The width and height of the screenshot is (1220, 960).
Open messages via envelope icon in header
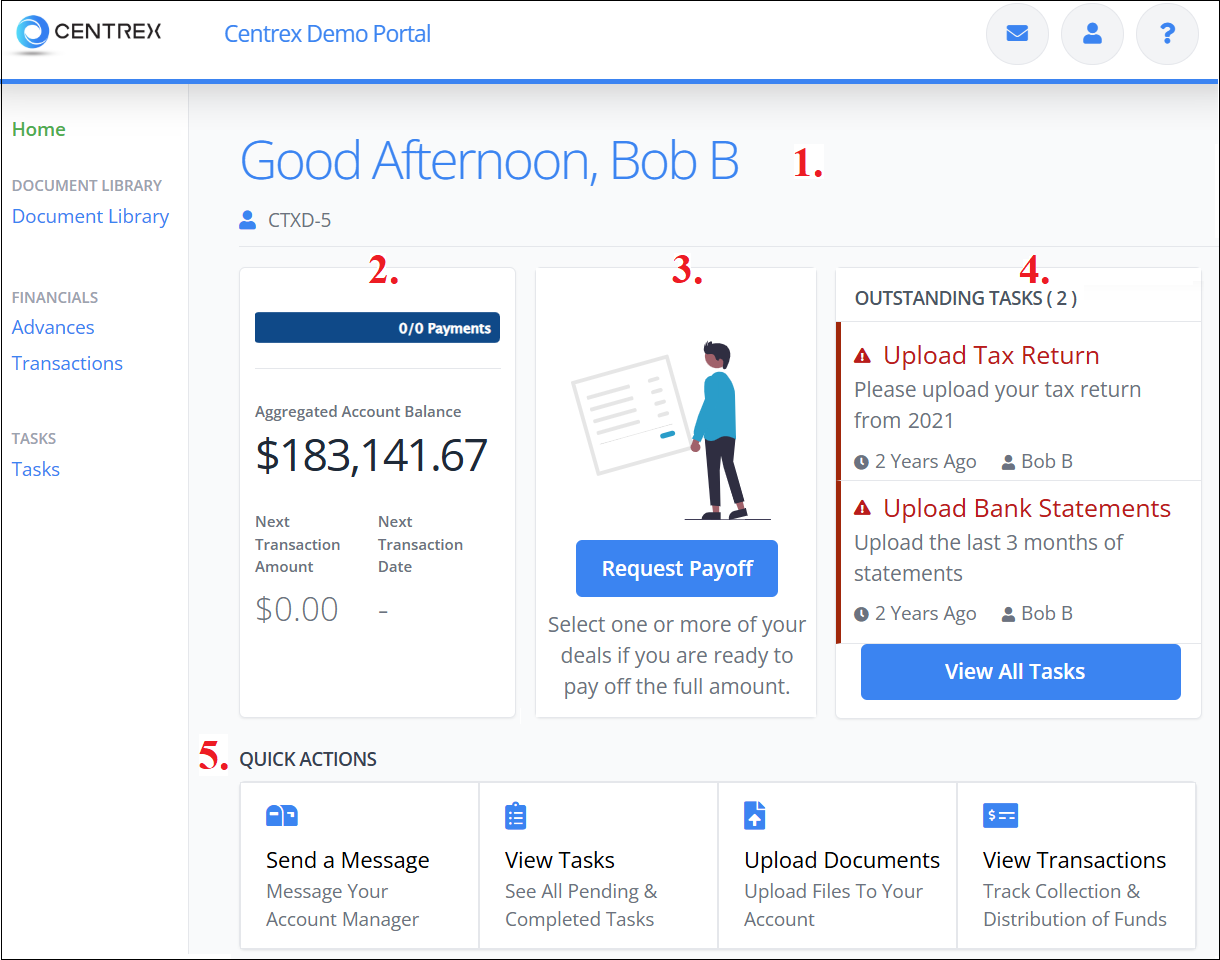[1017, 34]
